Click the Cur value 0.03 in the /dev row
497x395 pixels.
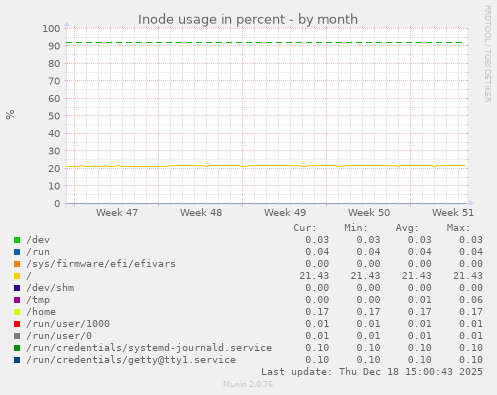point(317,240)
